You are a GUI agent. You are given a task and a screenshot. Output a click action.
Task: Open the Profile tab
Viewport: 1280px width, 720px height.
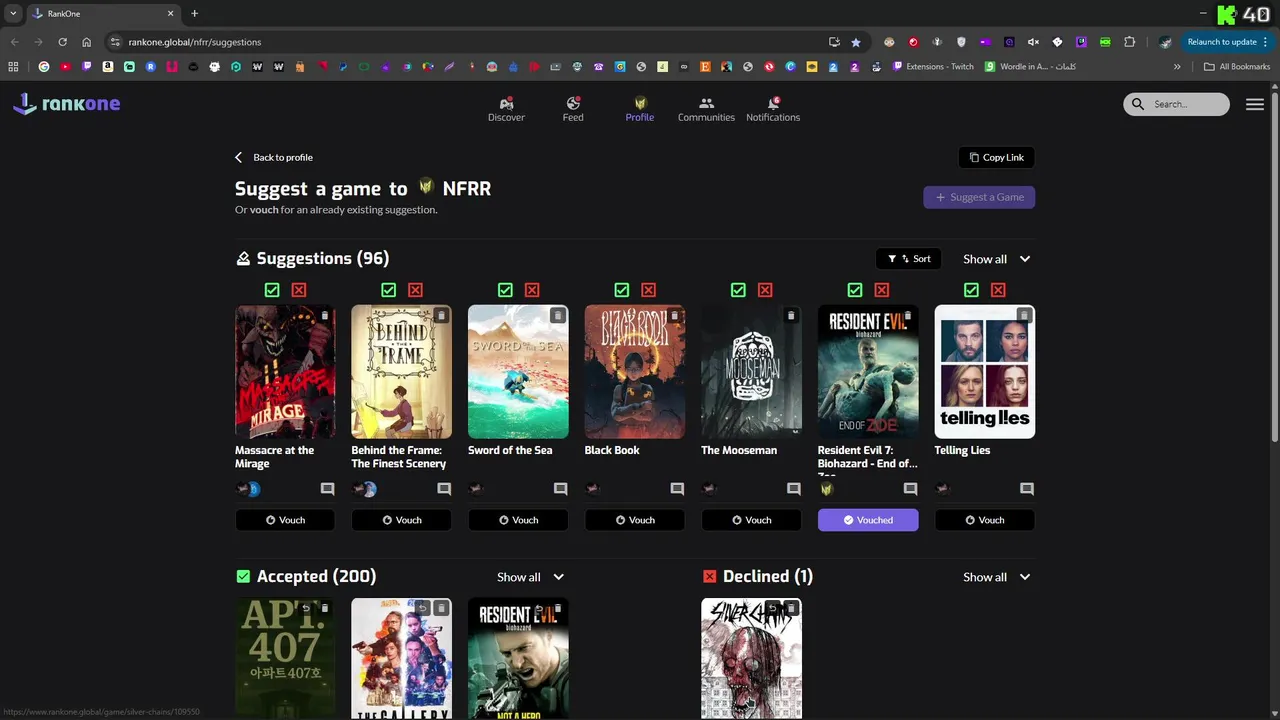pyautogui.click(x=640, y=110)
